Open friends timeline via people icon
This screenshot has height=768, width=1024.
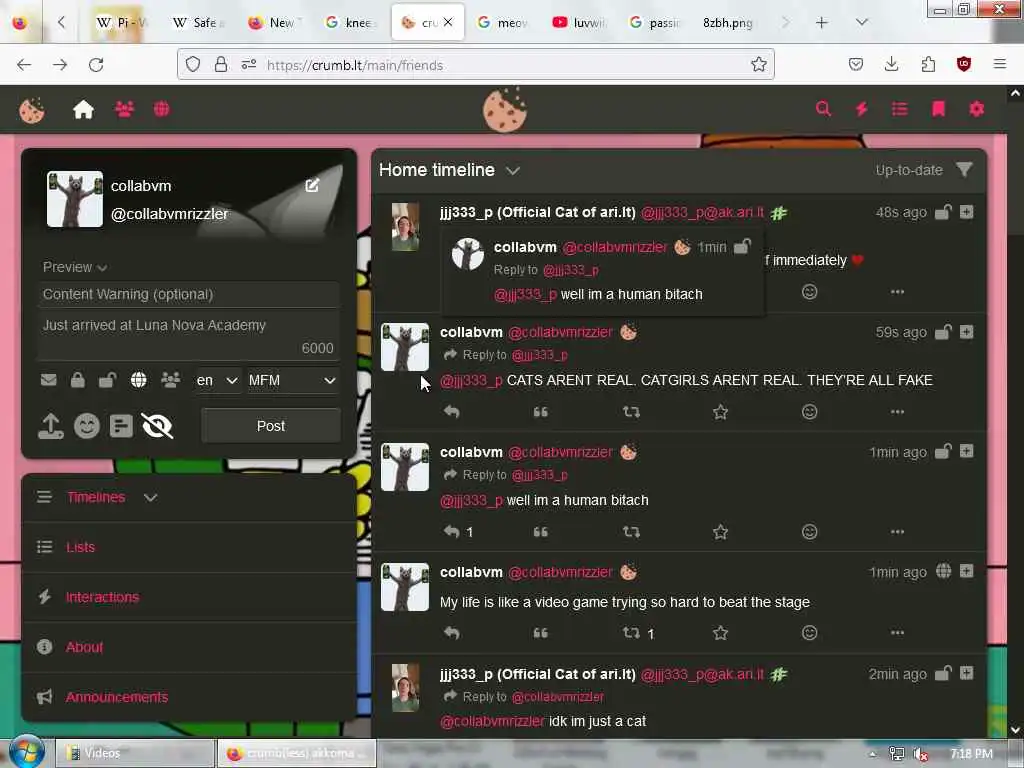pyautogui.click(x=124, y=108)
